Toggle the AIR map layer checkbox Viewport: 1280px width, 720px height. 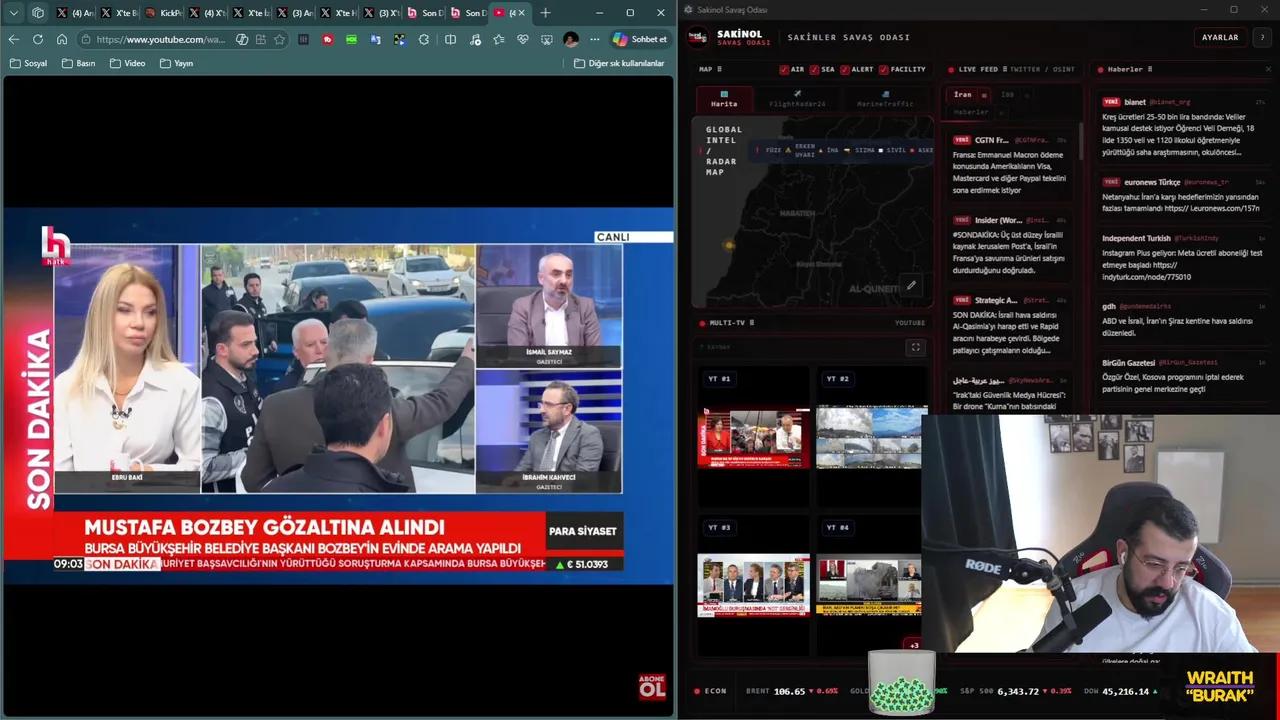tap(784, 70)
